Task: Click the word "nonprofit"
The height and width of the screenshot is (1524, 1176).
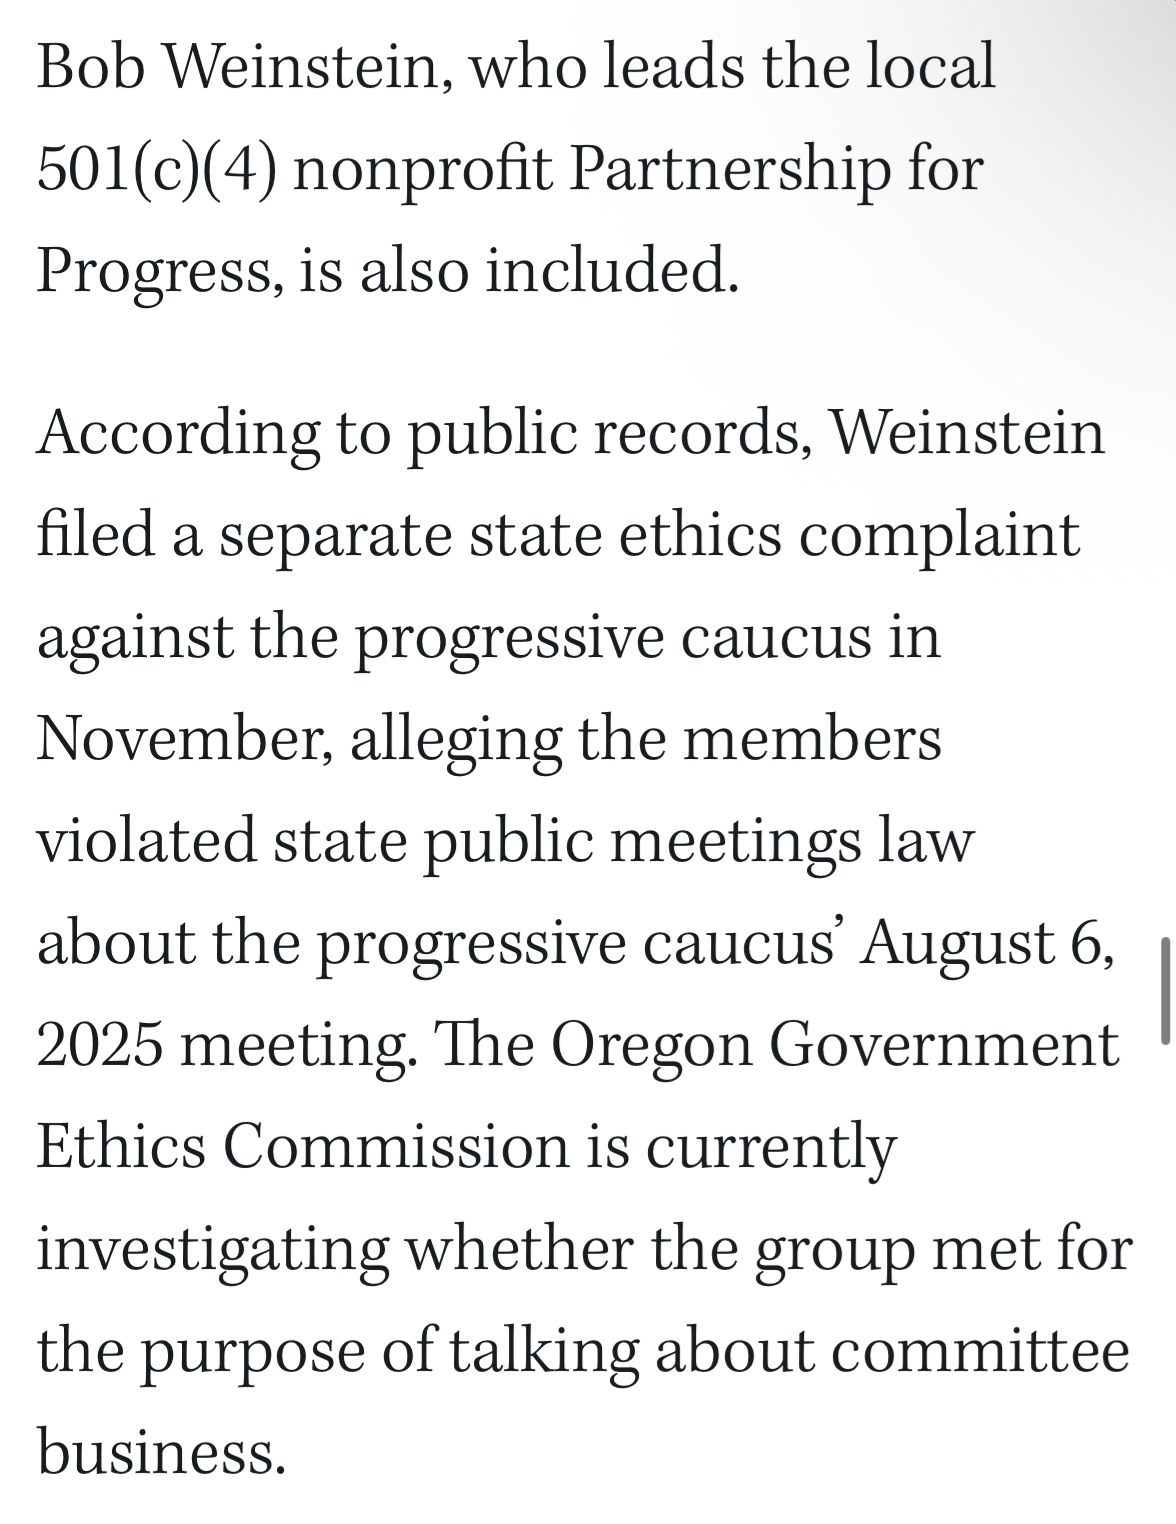Action: coord(423,169)
